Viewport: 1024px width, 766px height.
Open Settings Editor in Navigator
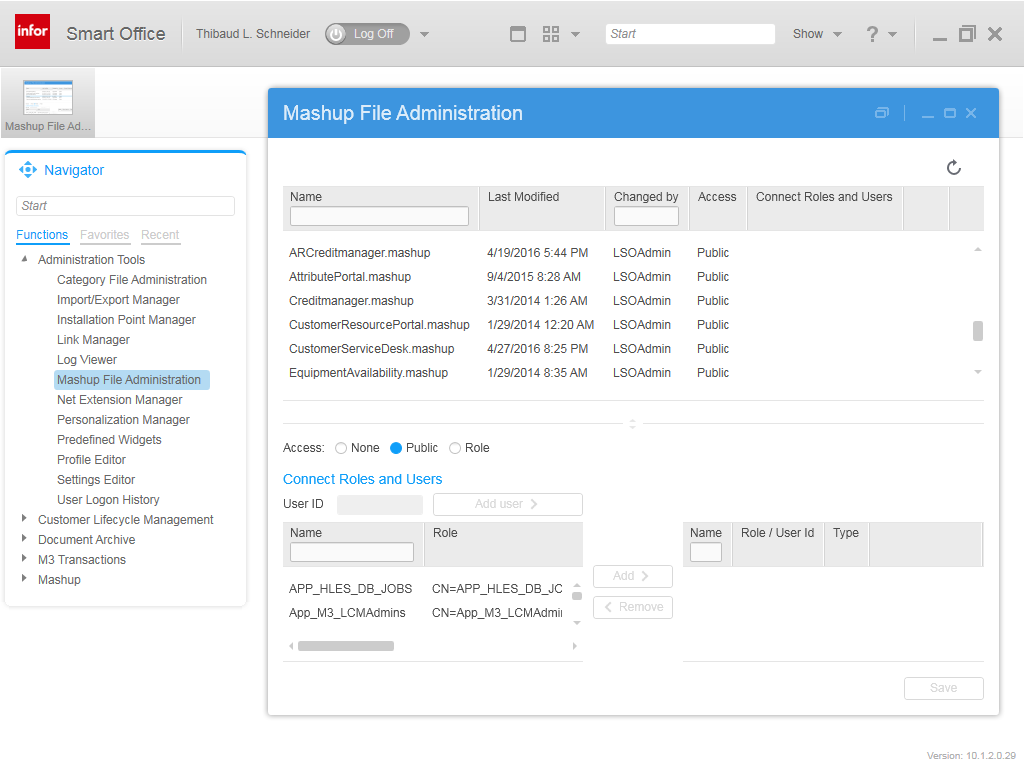point(96,480)
